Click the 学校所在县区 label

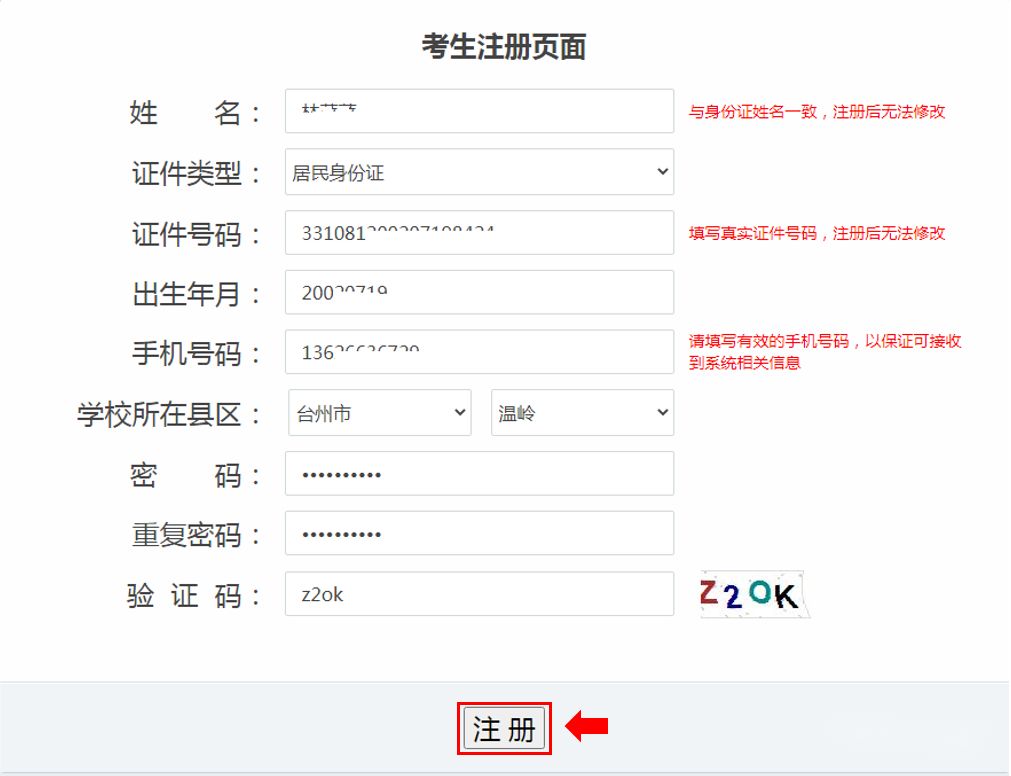(168, 414)
